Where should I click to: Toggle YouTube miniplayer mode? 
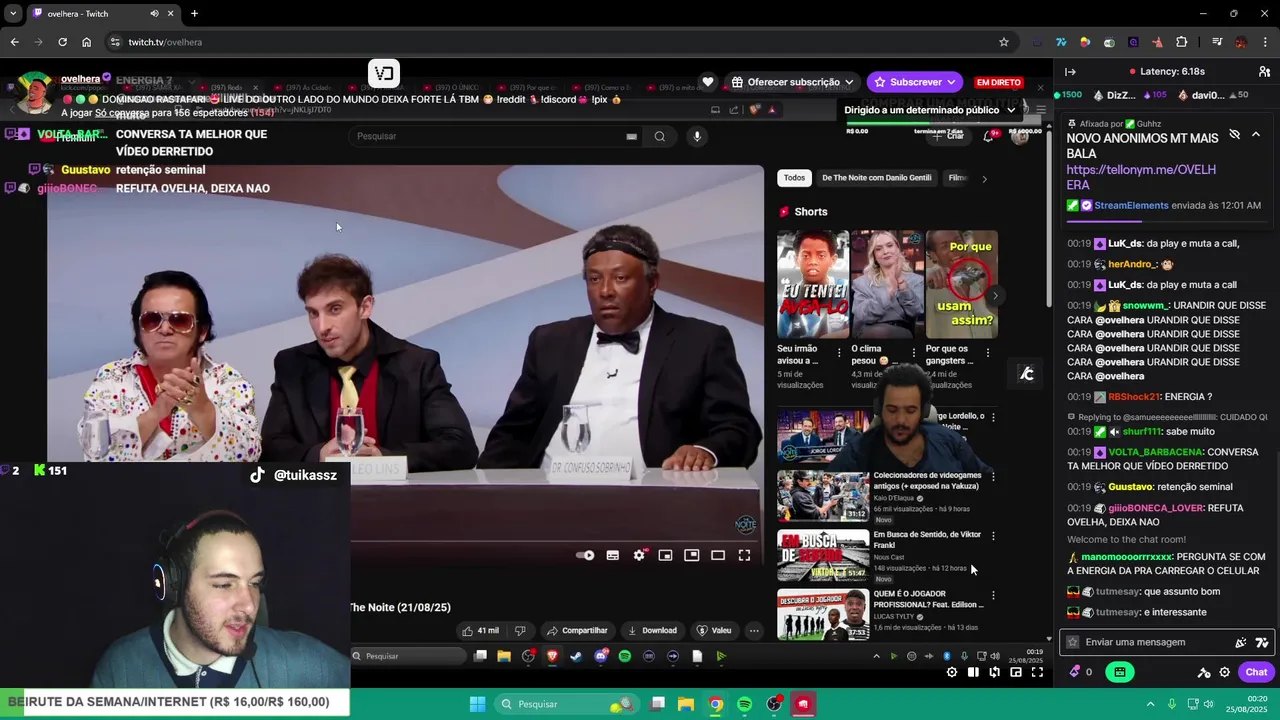coord(665,555)
